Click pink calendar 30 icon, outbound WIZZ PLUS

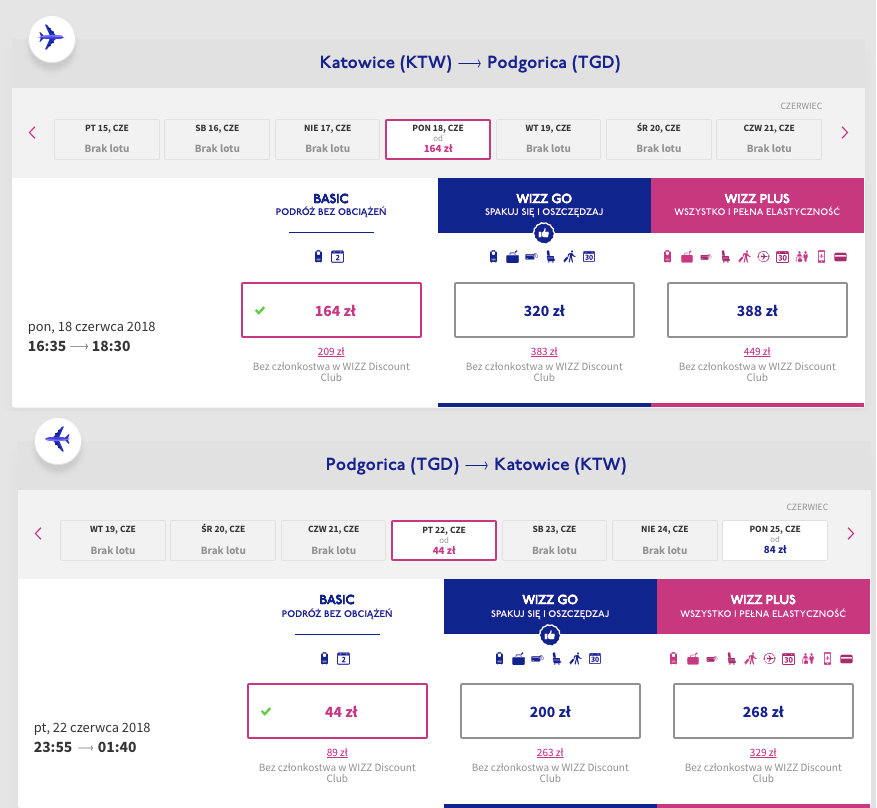782,257
